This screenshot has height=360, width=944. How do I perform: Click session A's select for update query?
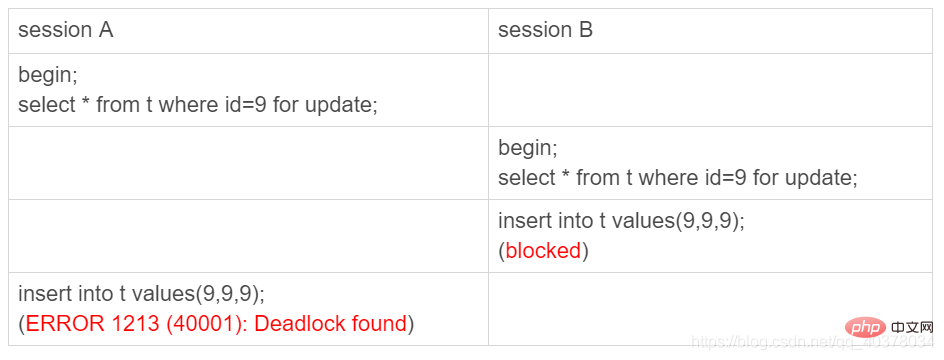click(x=197, y=105)
